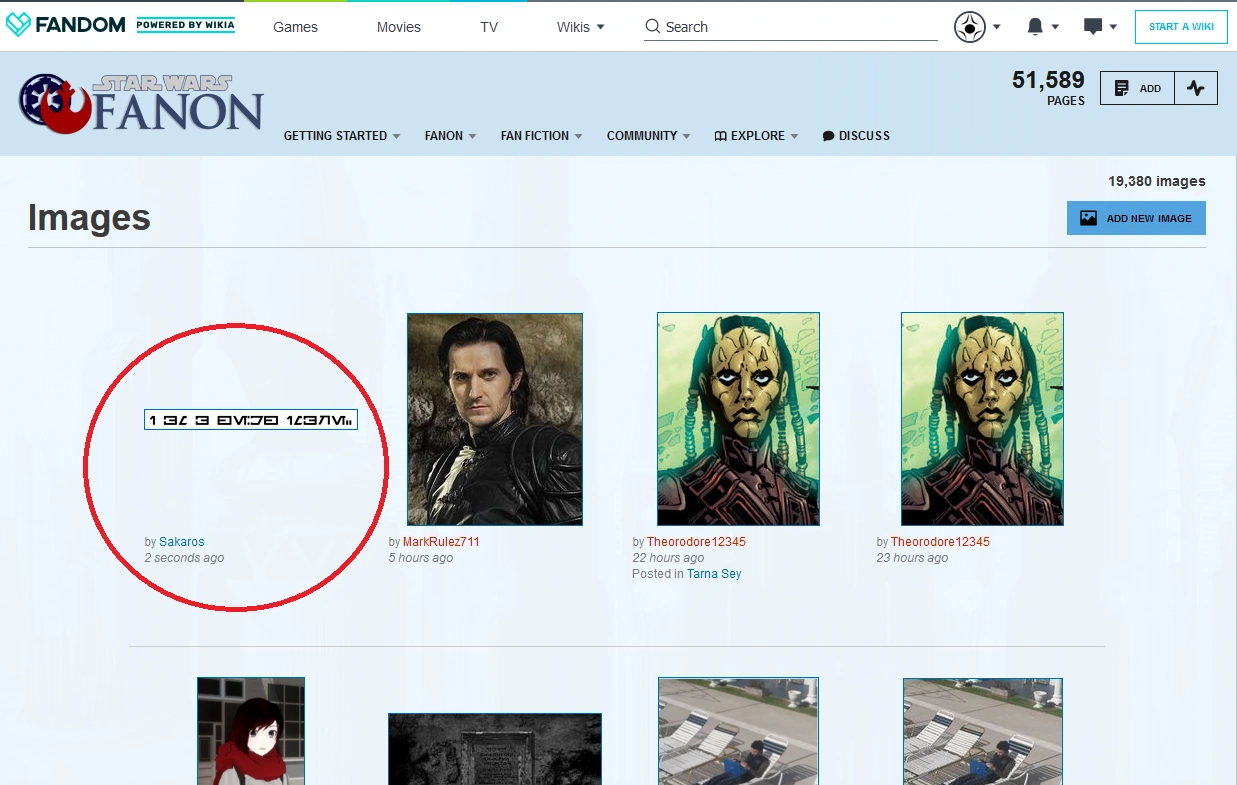Viewport: 1237px width, 785px height.
Task: Open the man in leather jacket image
Action: 495,420
